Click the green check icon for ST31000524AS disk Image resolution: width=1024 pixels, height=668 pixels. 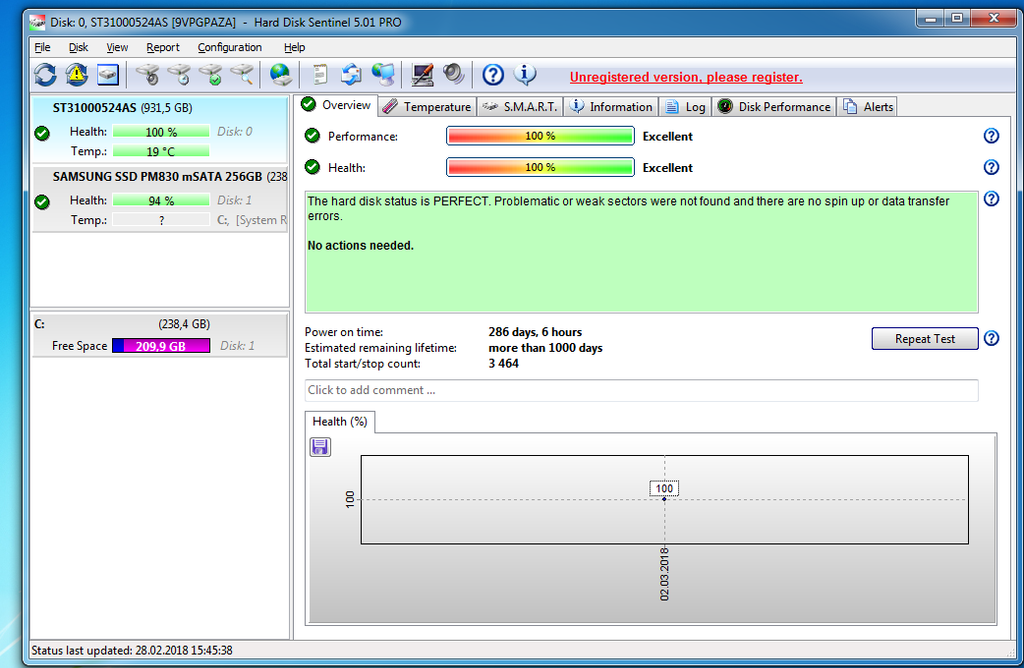42,133
